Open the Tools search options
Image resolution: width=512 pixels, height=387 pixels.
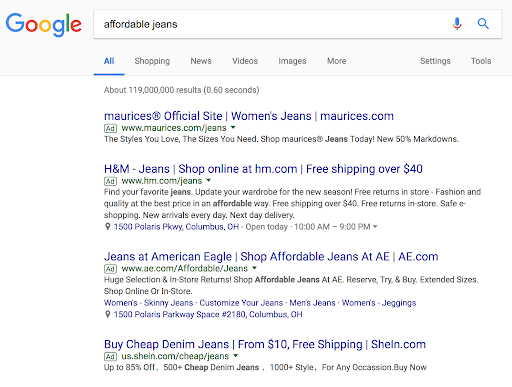tap(481, 61)
